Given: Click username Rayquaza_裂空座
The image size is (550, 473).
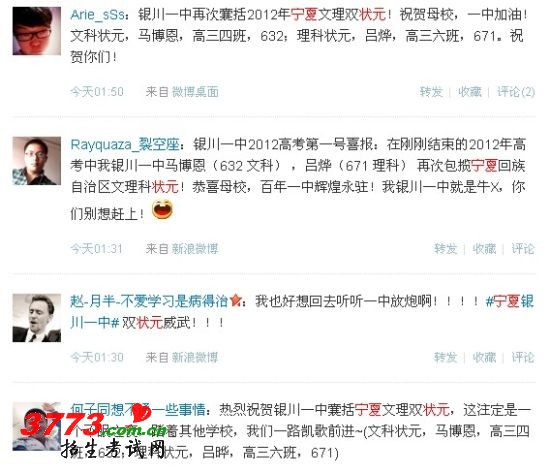Looking at the screenshot, I should point(125,145).
